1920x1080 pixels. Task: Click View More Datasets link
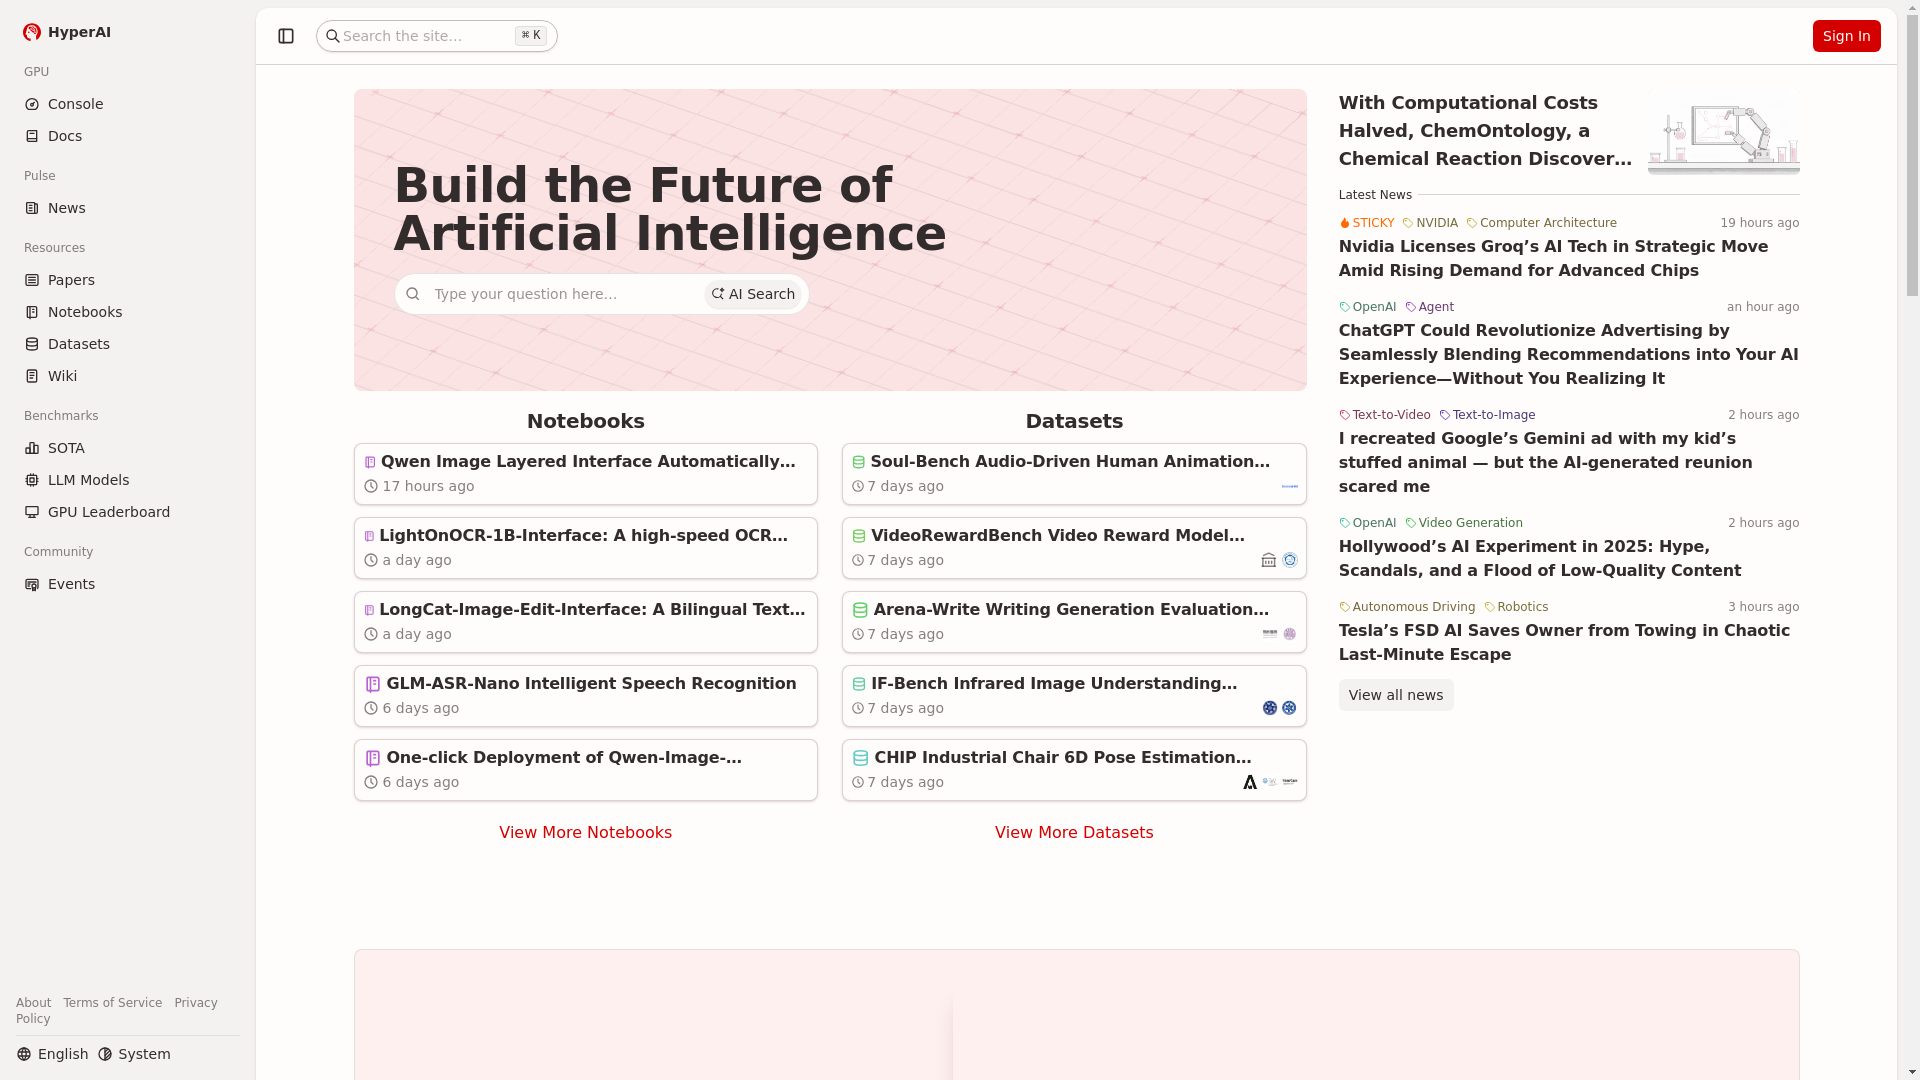coord(1074,832)
